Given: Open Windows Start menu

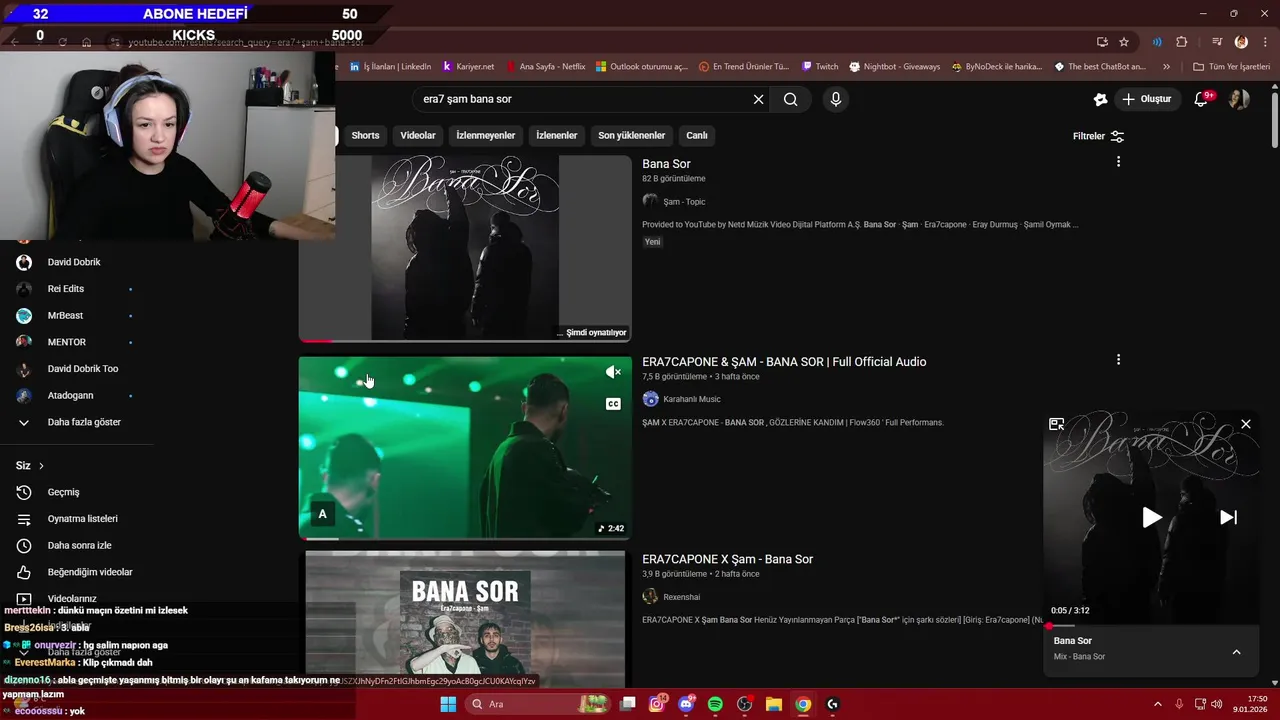Looking at the screenshot, I should (x=448, y=704).
